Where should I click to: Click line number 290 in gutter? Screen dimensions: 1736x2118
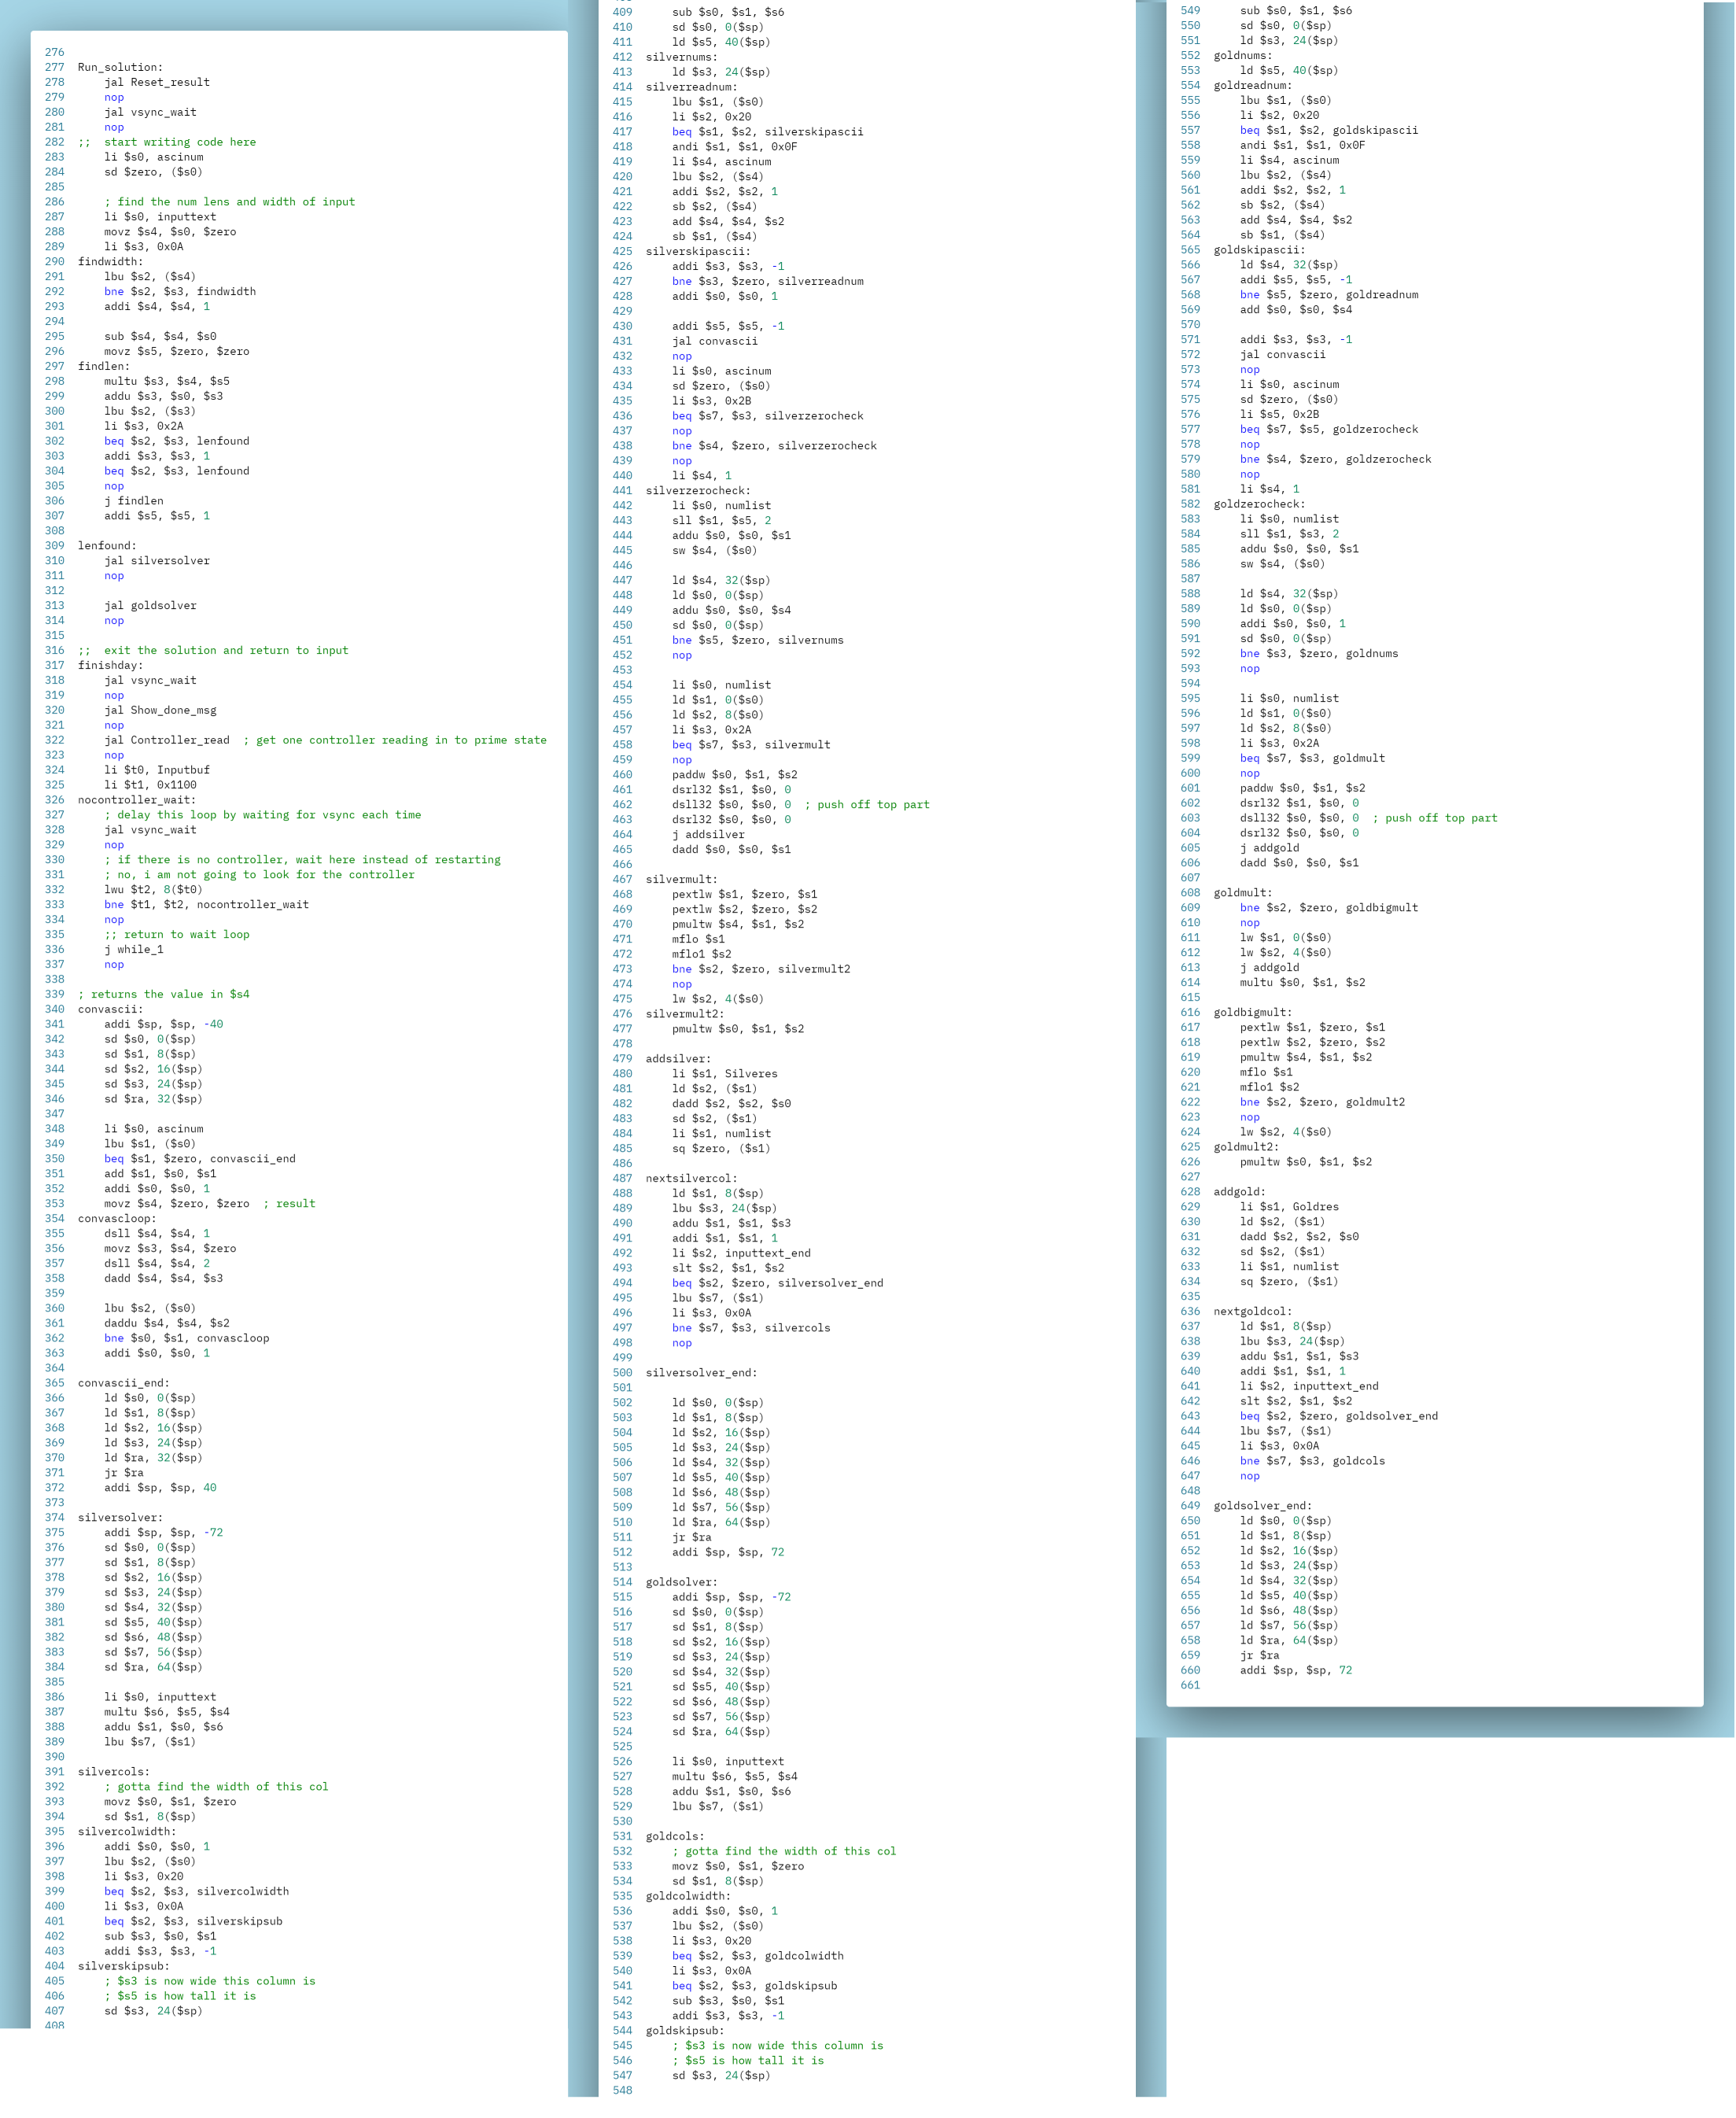tap(54, 261)
